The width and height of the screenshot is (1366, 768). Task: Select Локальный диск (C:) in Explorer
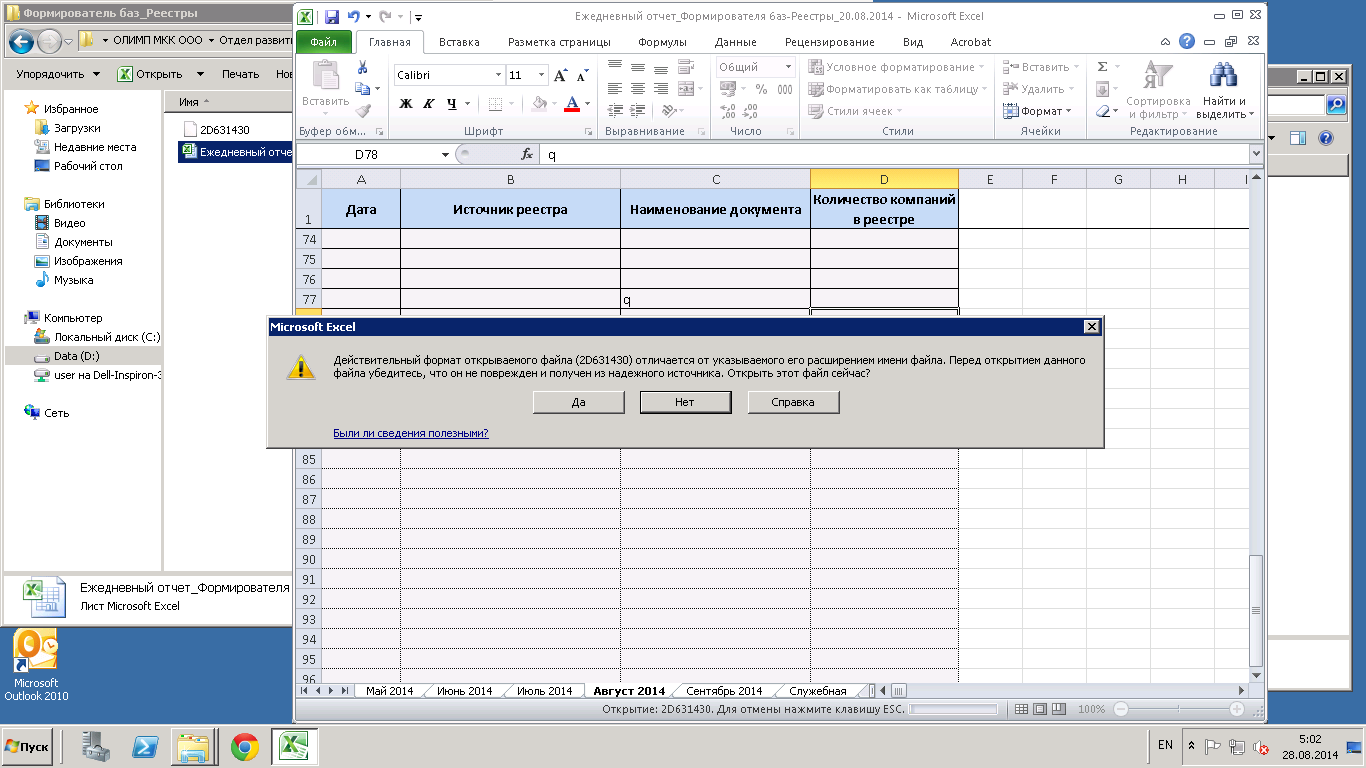click(x=107, y=337)
